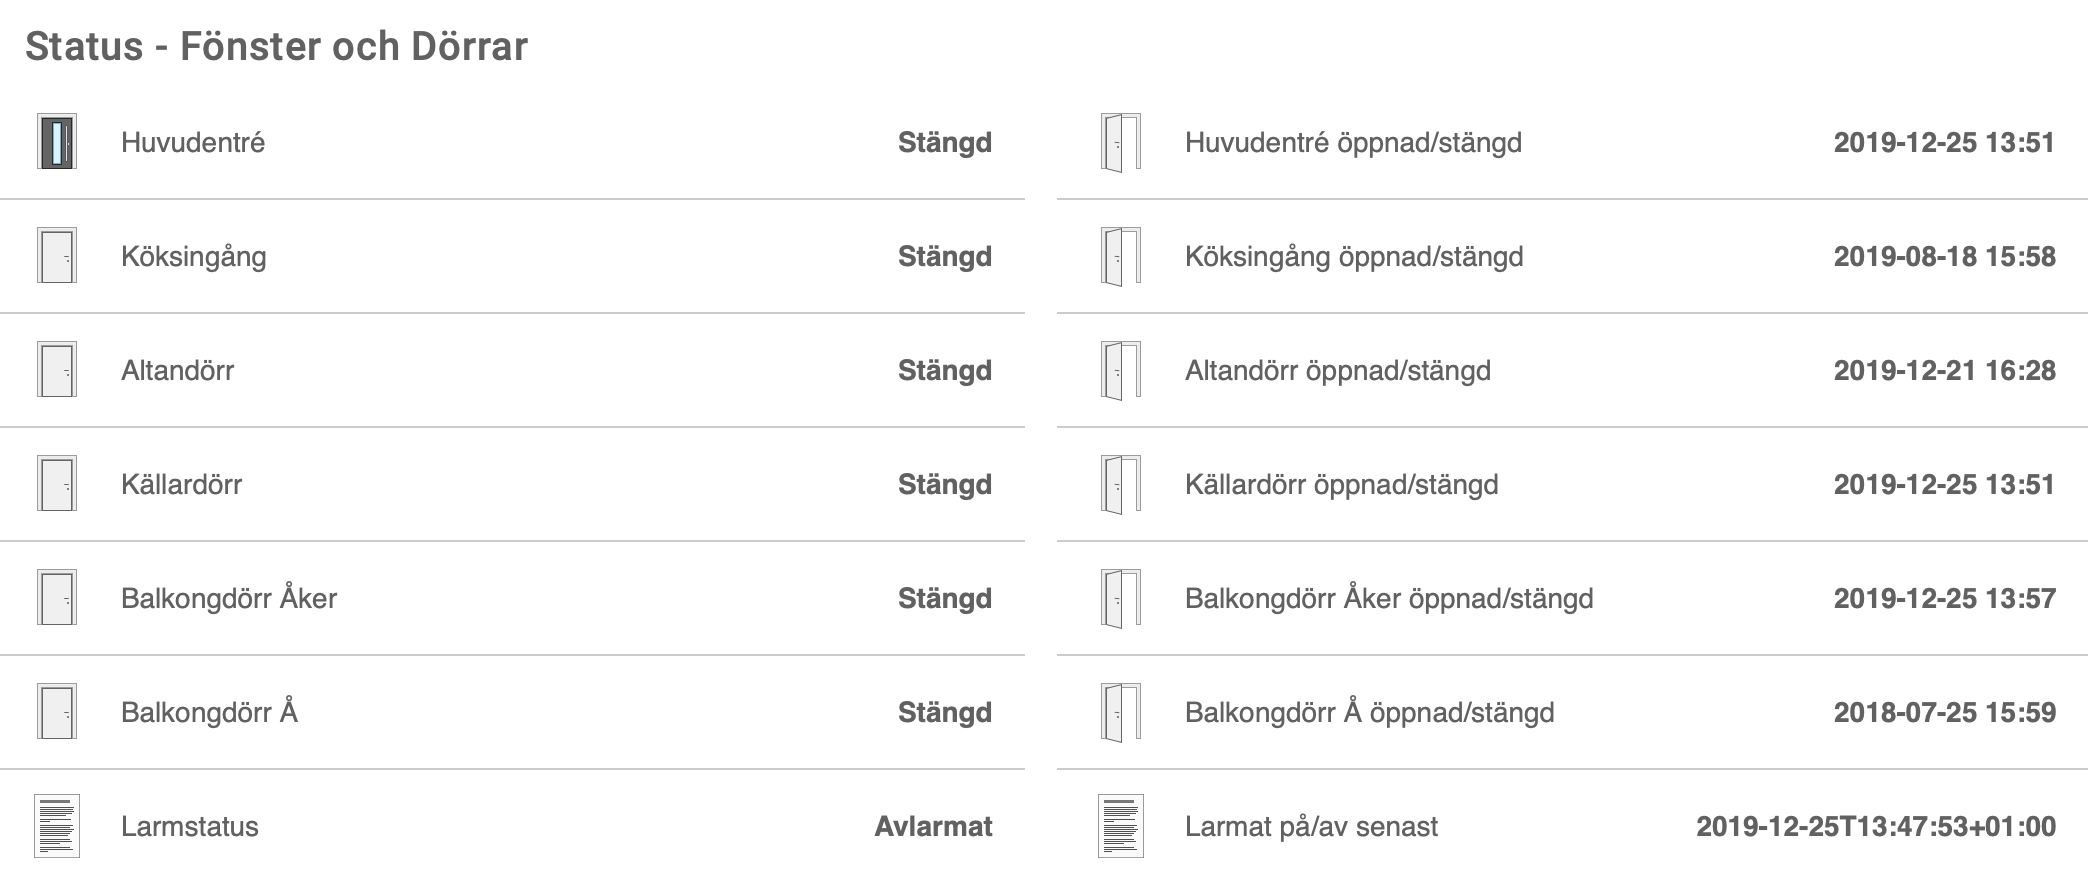Image resolution: width=2088 pixels, height=876 pixels.
Task: Click the Köksingång closed door icon
Action: coord(57,256)
